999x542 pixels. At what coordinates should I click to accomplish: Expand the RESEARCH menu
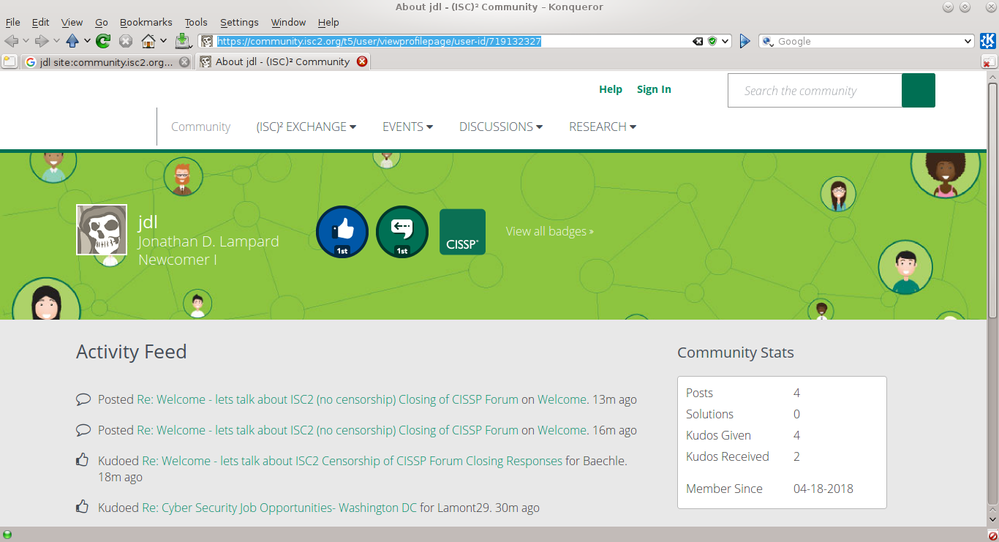pyautogui.click(x=603, y=127)
